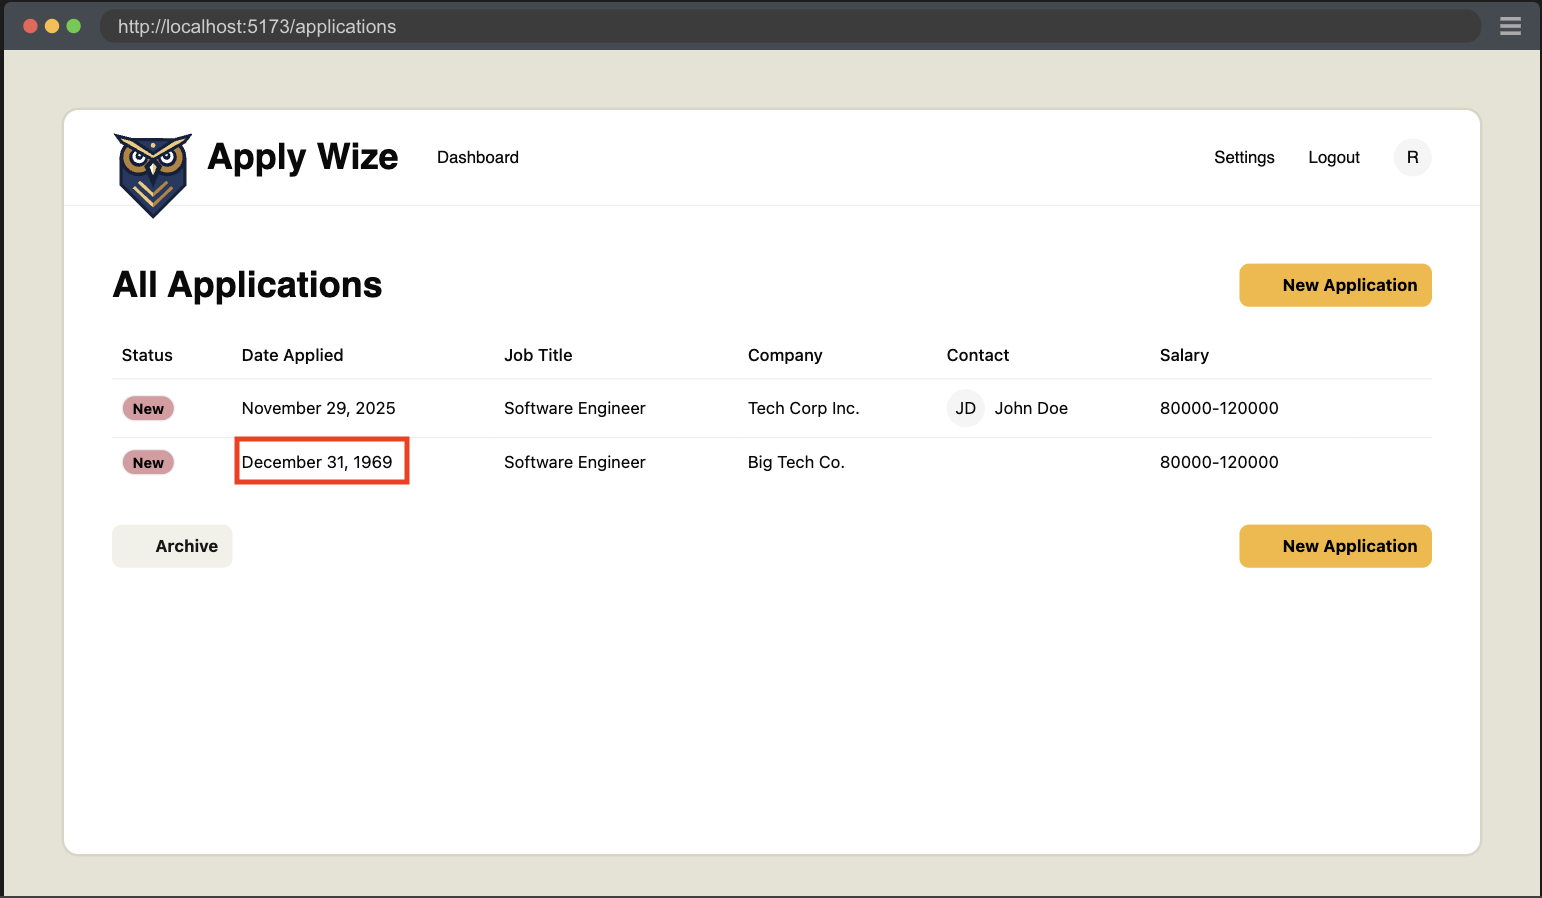The height and width of the screenshot is (898, 1542).
Task: Click the green zoom traffic light button
Action: (x=74, y=26)
